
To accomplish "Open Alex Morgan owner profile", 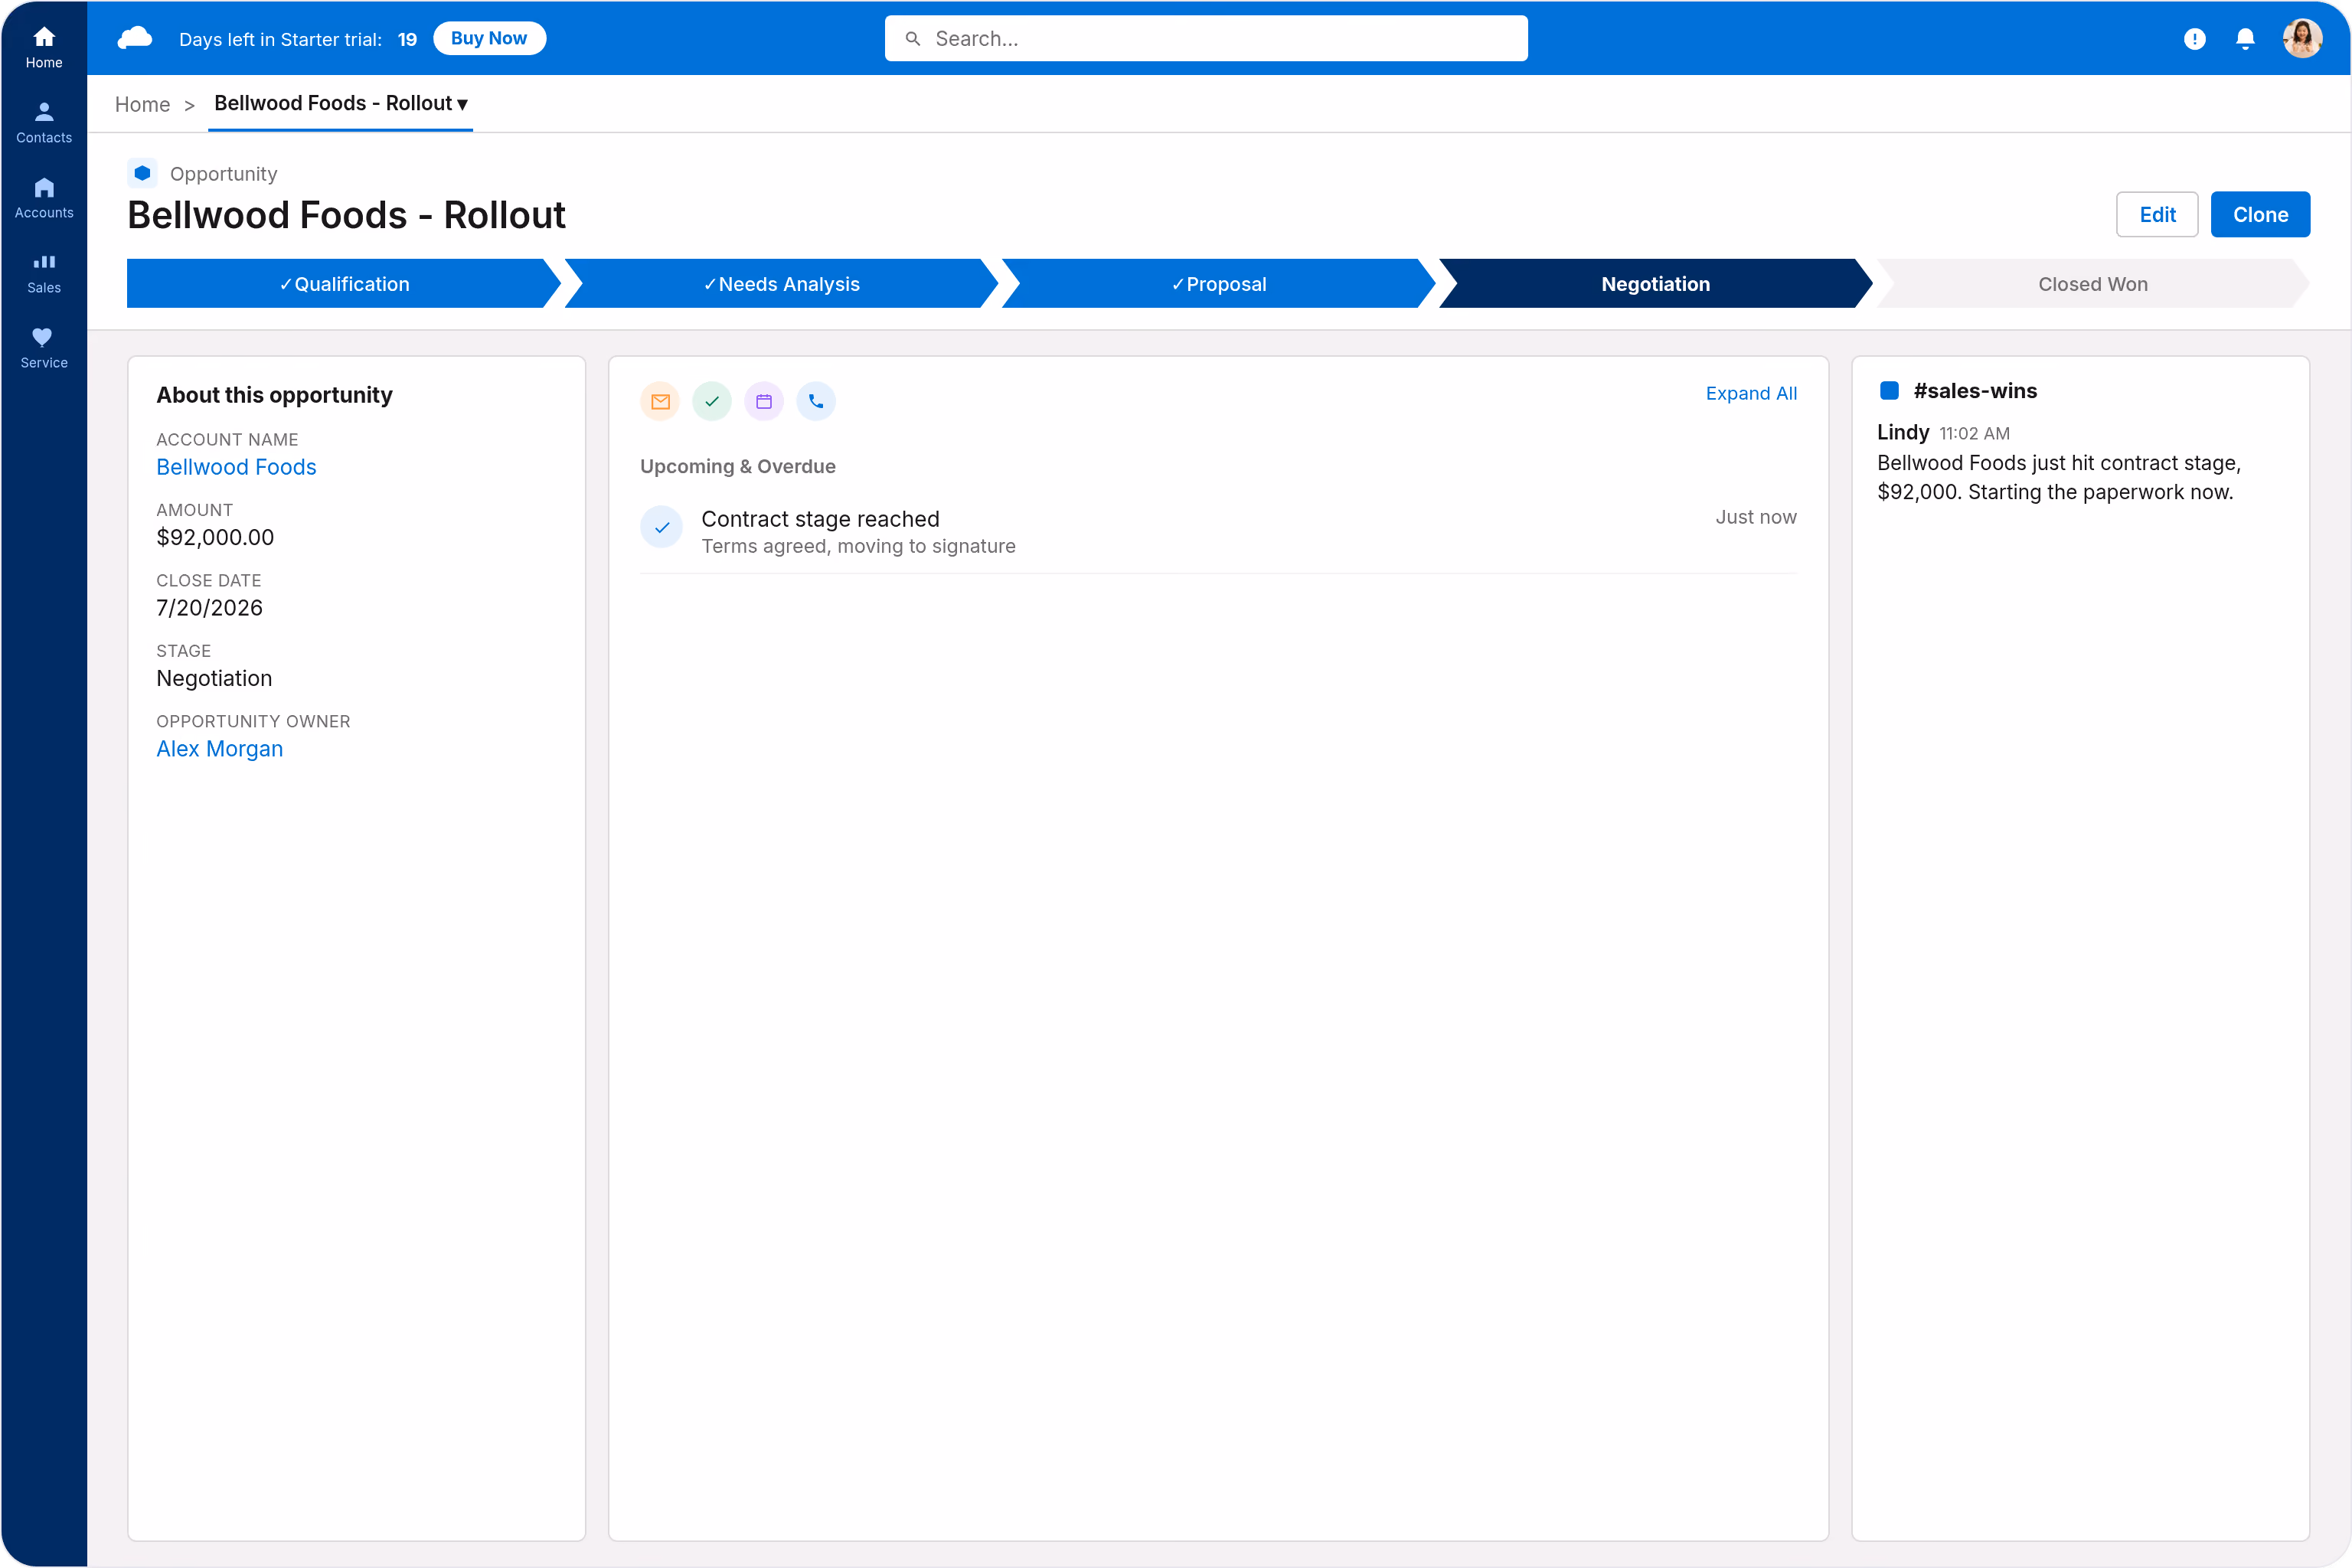I will coord(219,749).
